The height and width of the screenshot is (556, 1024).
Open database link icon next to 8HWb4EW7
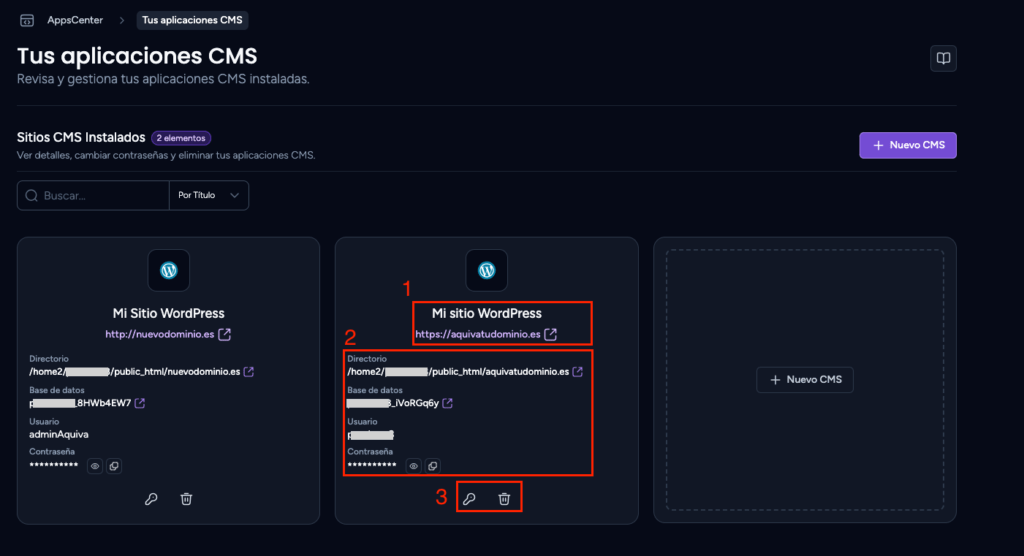pyautogui.click(x=140, y=403)
